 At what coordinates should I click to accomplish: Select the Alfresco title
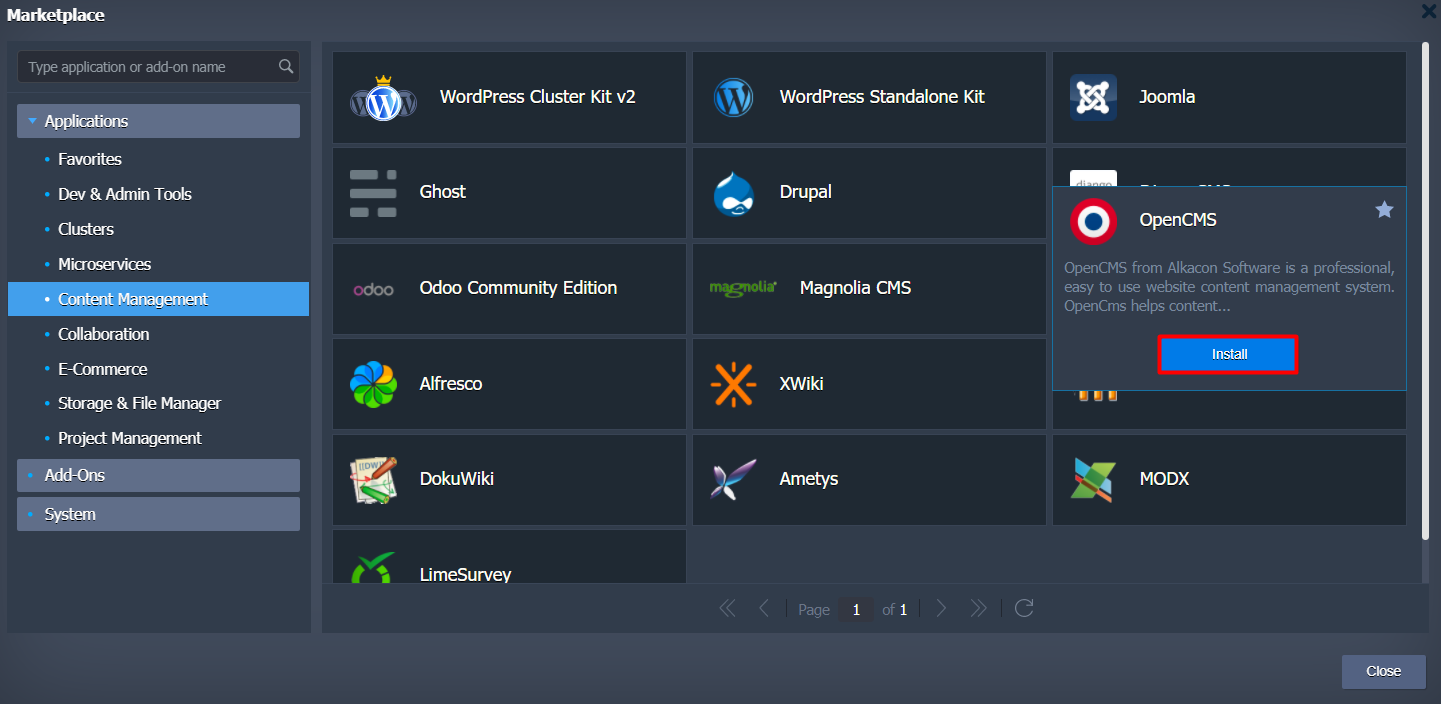pos(451,384)
